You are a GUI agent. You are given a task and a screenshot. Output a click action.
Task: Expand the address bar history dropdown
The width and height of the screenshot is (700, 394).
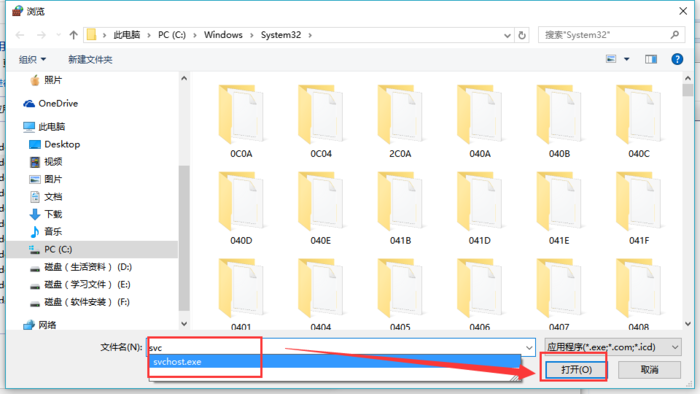coord(507,35)
